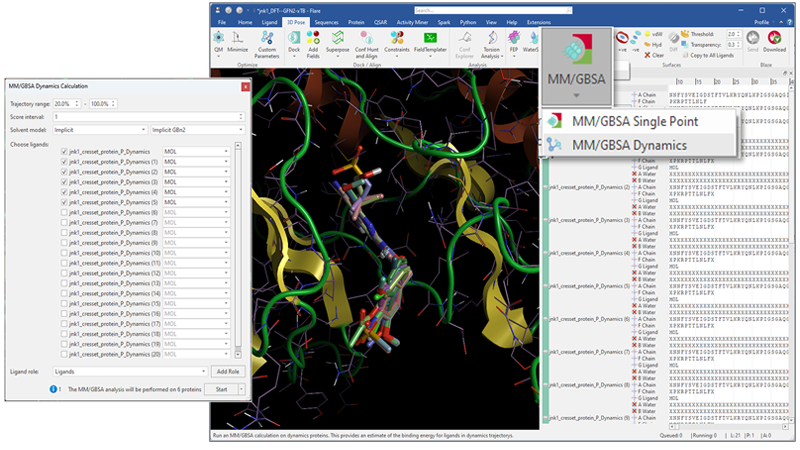Click the Superpose icon

(337, 38)
